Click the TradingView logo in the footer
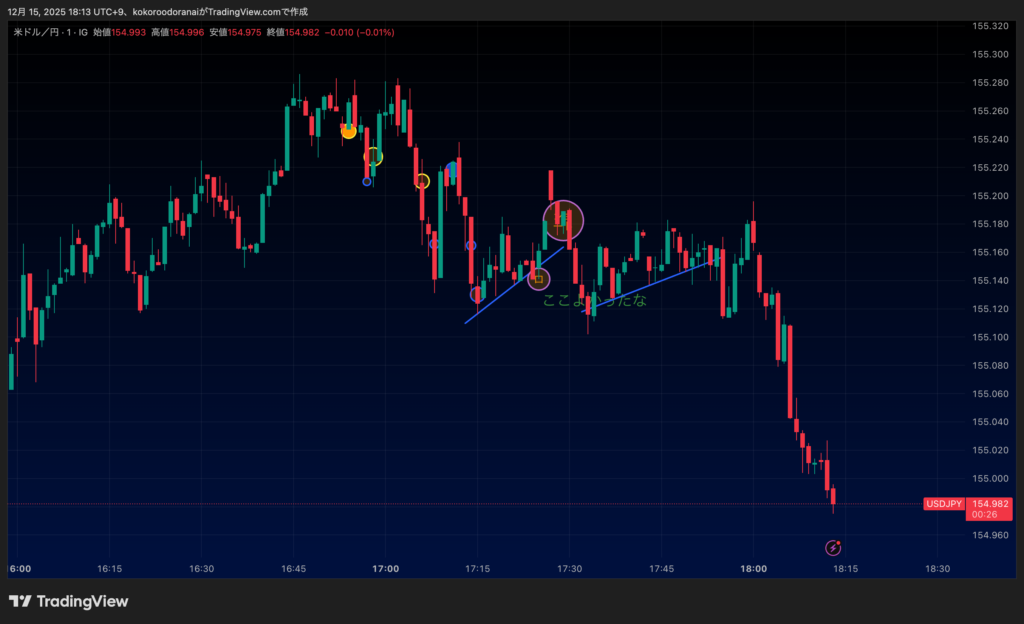The width and height of the screenshot is (1024, 624). (x=68, y=601)
